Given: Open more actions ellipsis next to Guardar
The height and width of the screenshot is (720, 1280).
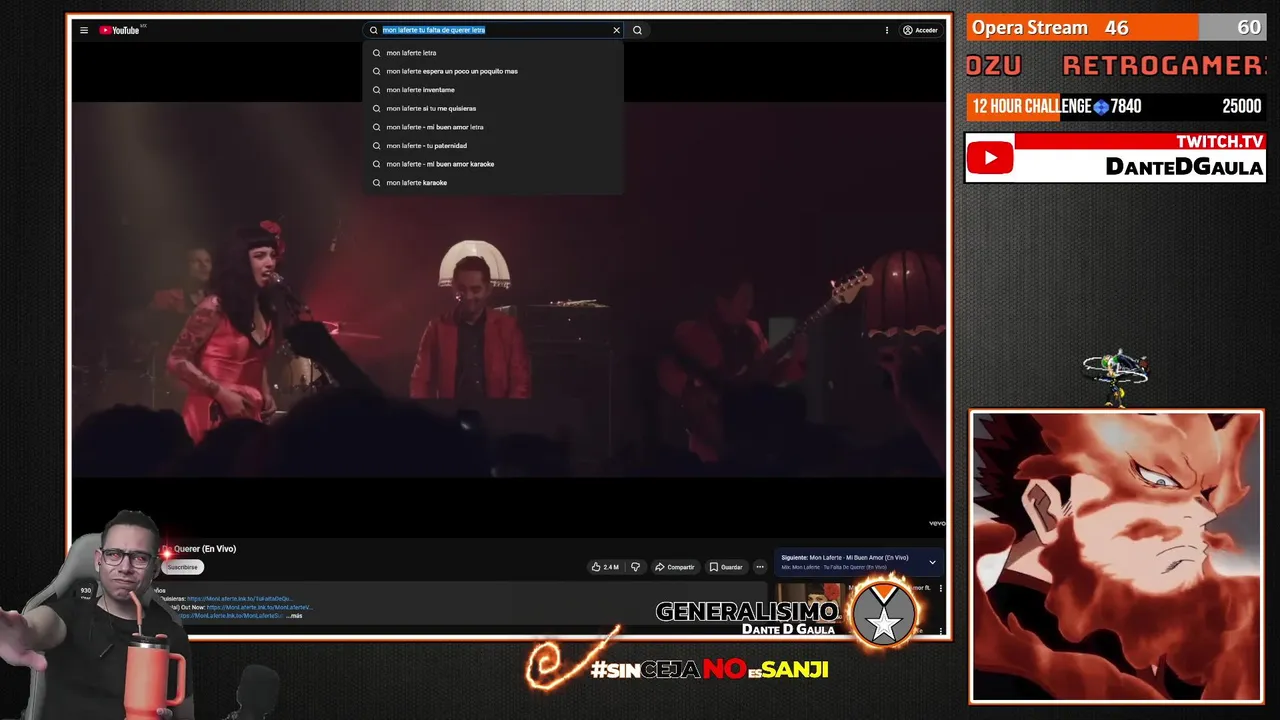Looking at the screenshot, I should 759,567.
